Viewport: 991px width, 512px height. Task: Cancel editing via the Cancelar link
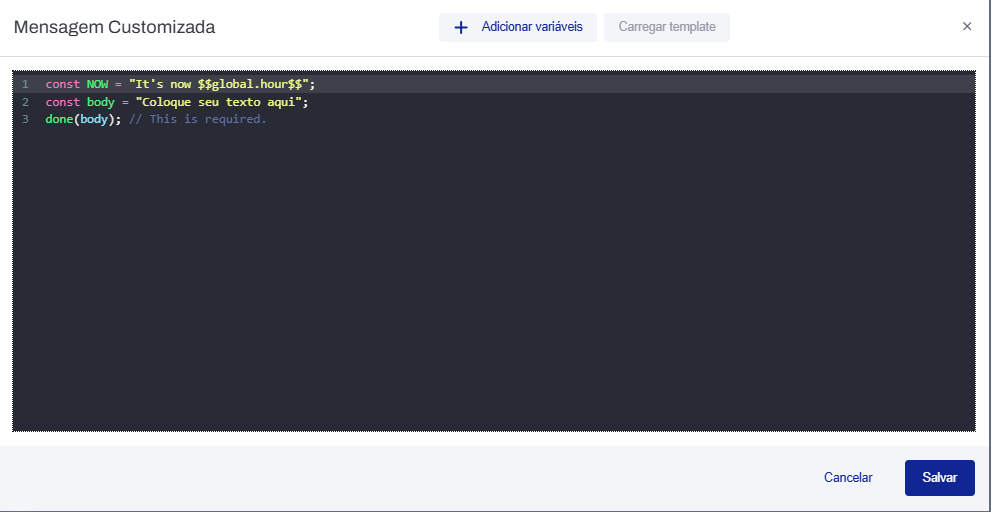point(848,478)
